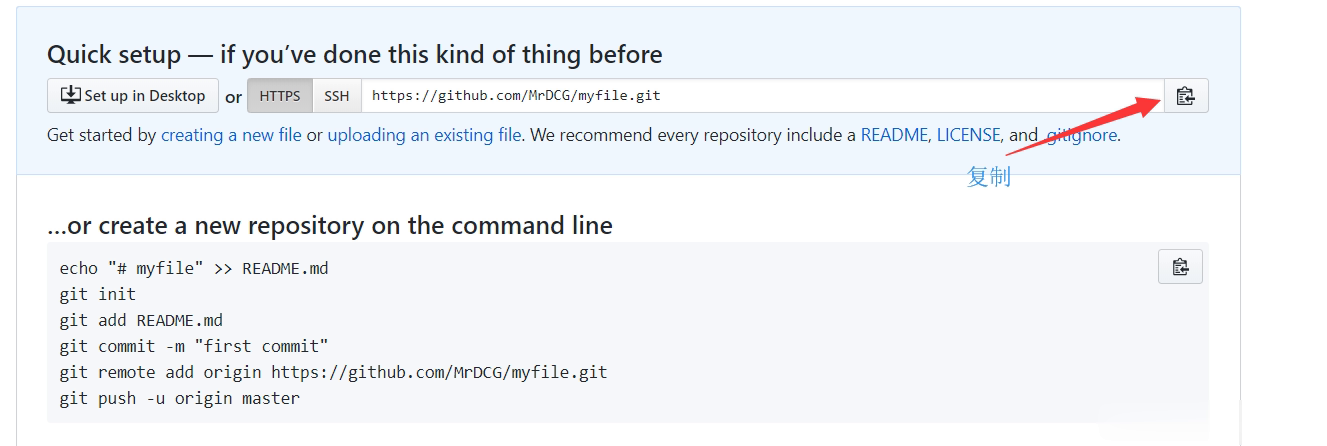This screenshot has height=446, width=1327.
Task: Follow the LICENSE link
Action: point(968,134)
